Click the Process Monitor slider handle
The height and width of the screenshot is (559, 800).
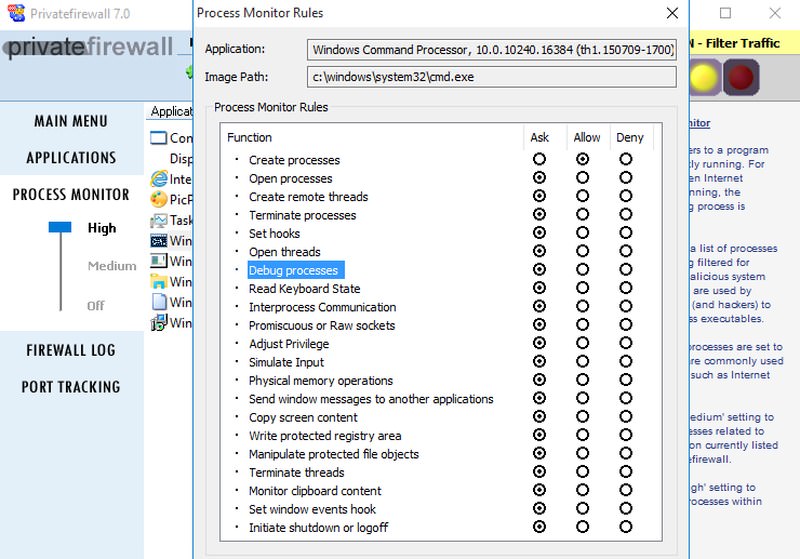tap(60, 227)
